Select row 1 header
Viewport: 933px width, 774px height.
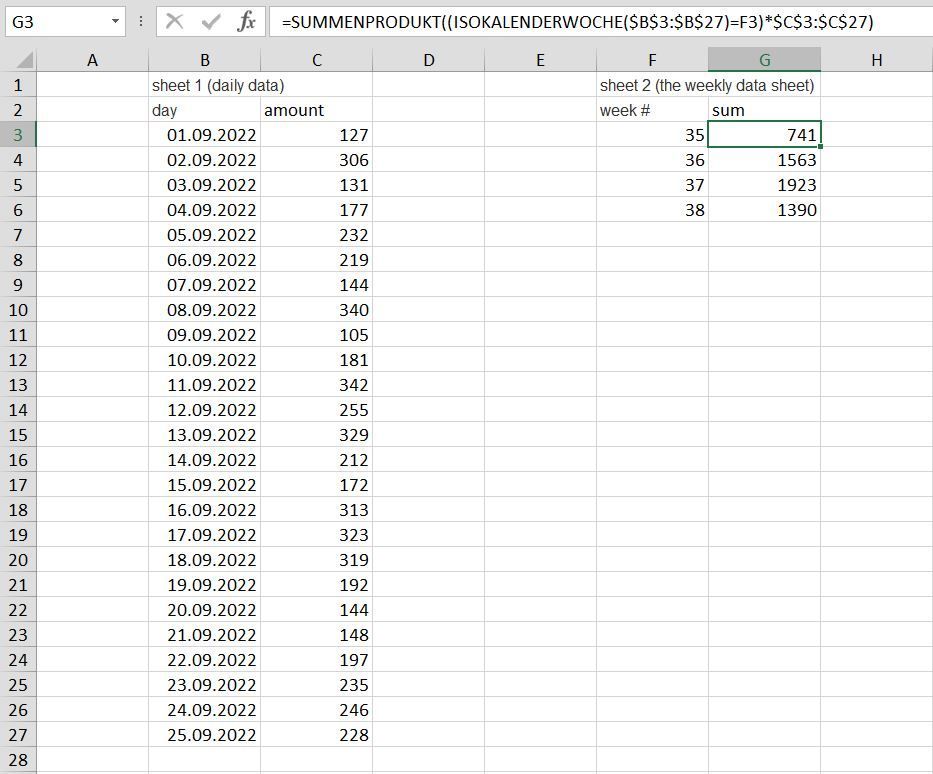point(18,85)
